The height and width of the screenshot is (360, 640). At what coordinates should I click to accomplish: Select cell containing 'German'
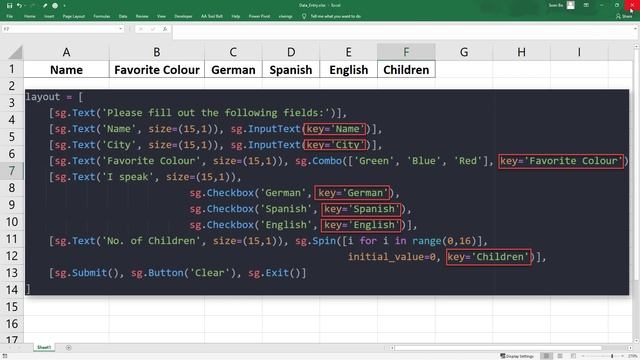coord(233,69)
